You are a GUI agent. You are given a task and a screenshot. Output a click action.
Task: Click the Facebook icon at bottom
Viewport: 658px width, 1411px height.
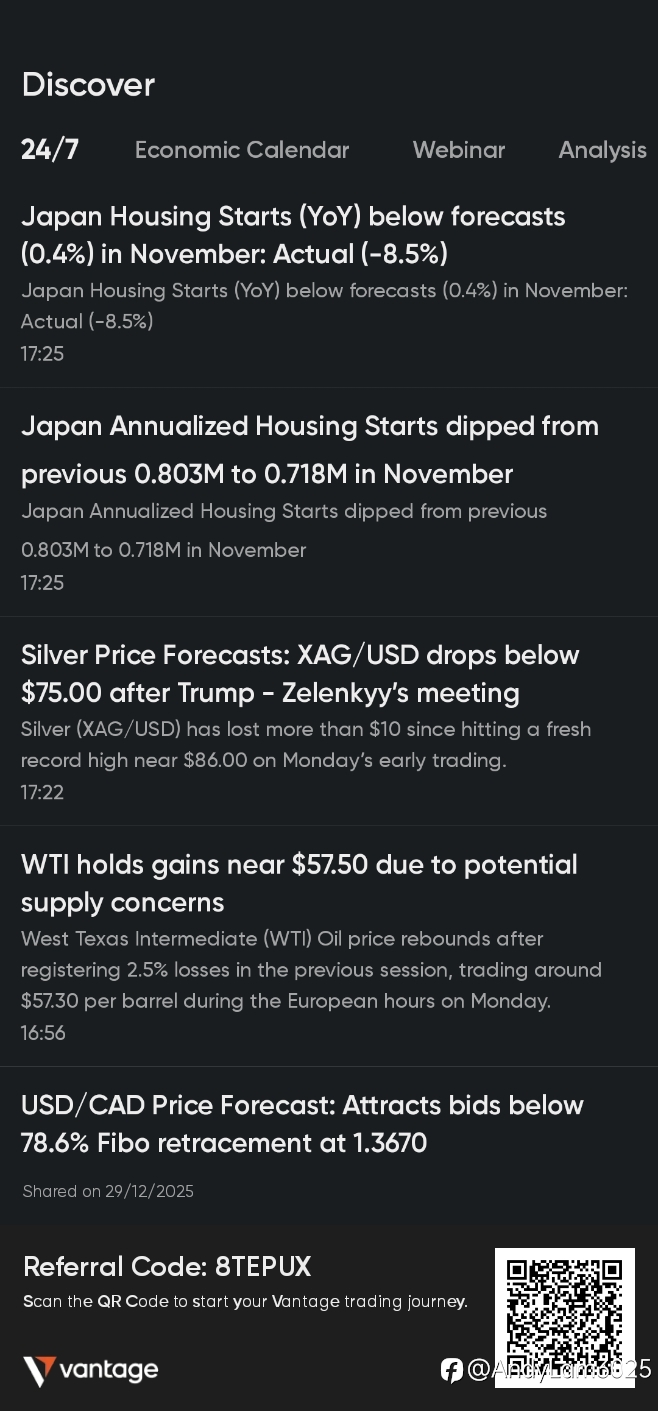(451, 1370)
